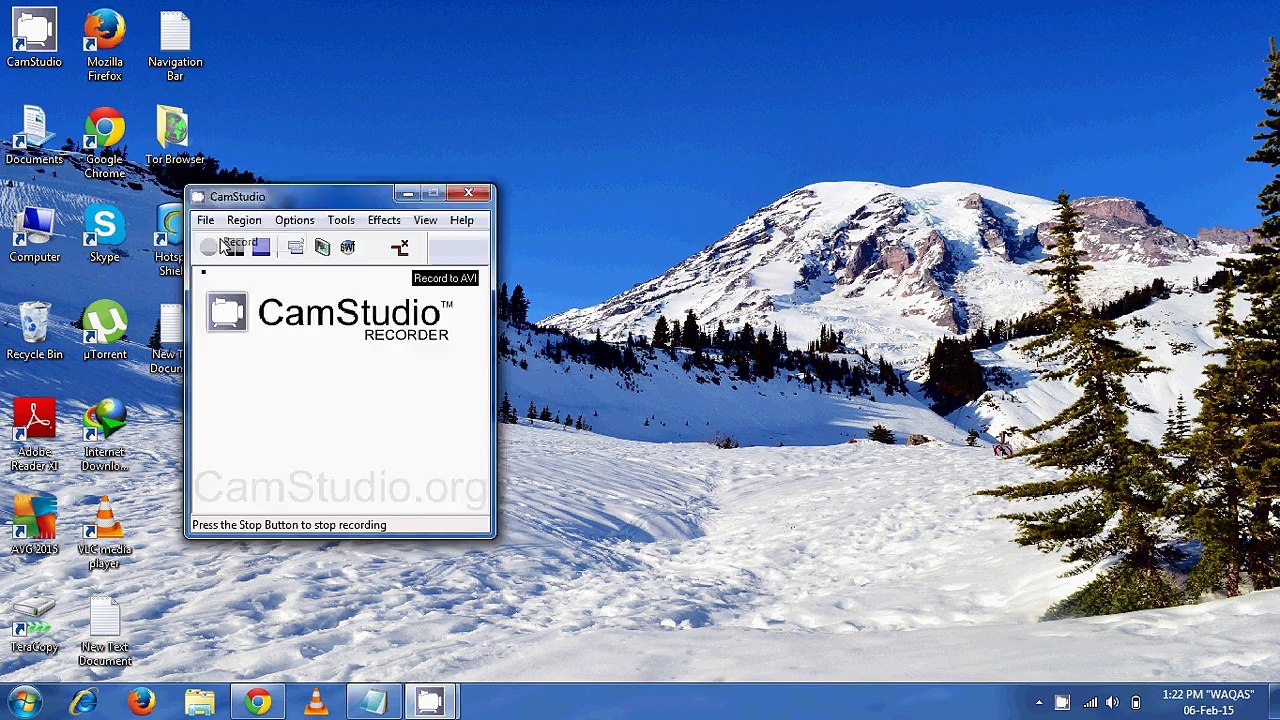The image size is (1280, 720).
Task: Check the battery tray icon
Action: (x=1136, y=703)
